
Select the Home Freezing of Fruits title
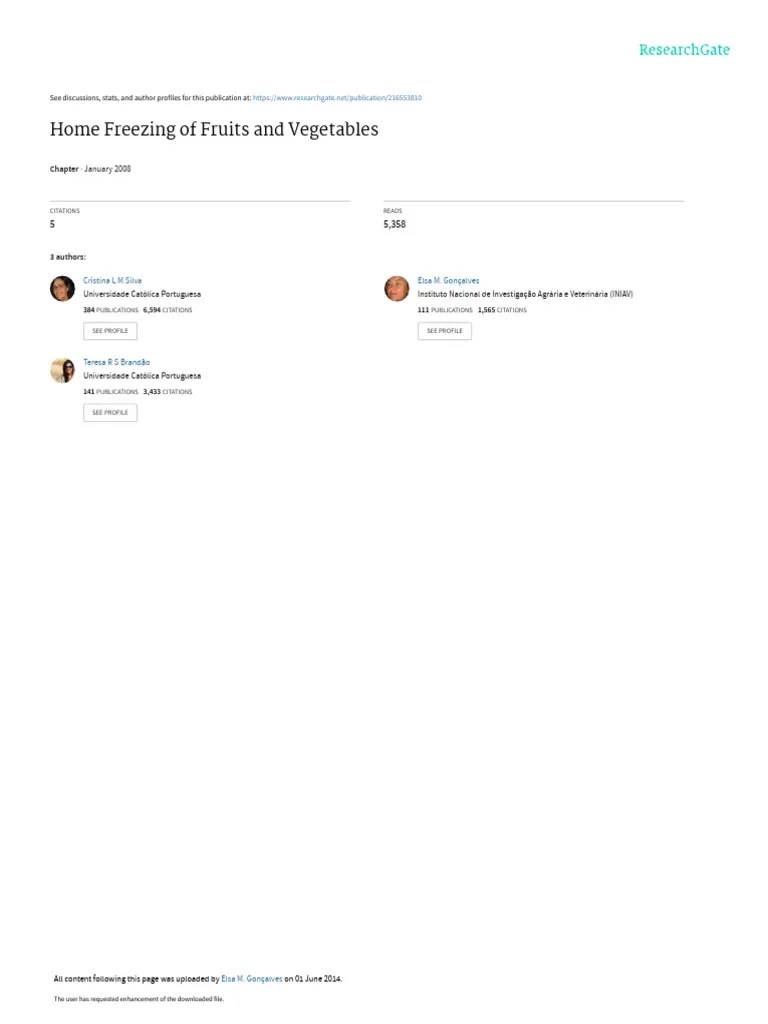pos(214,129)
